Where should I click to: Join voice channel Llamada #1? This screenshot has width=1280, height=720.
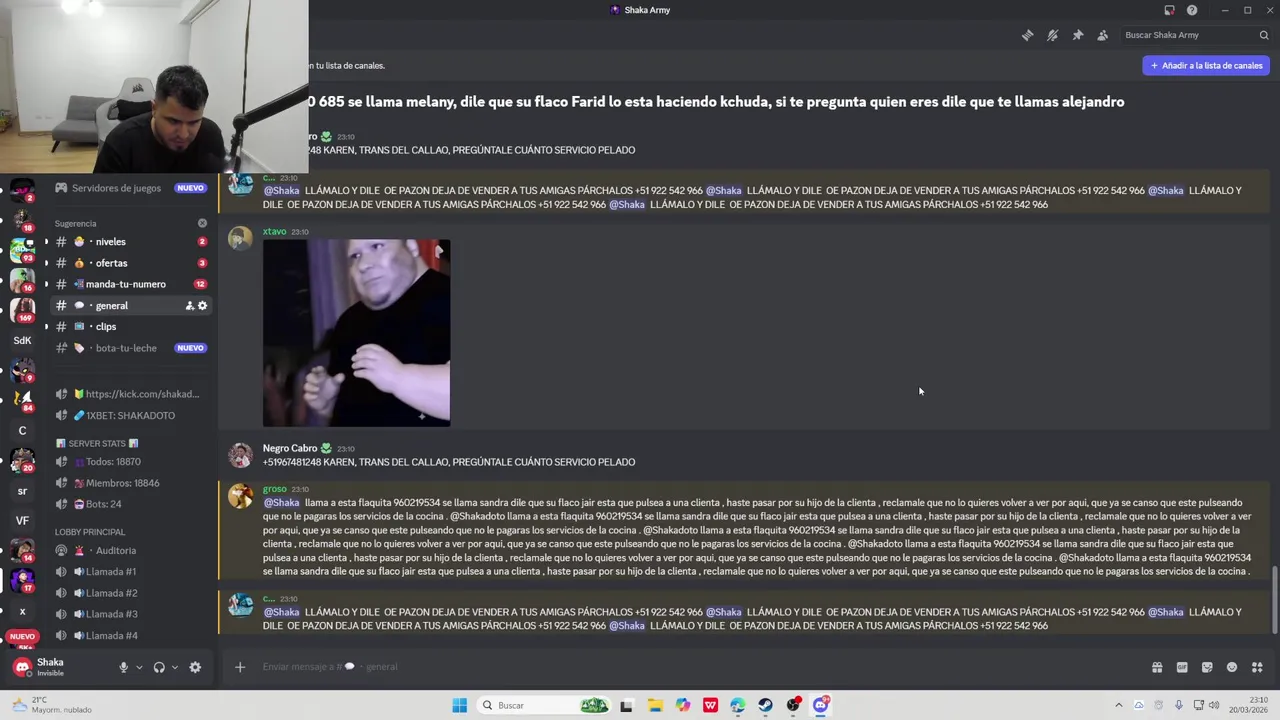click(130, 572)
